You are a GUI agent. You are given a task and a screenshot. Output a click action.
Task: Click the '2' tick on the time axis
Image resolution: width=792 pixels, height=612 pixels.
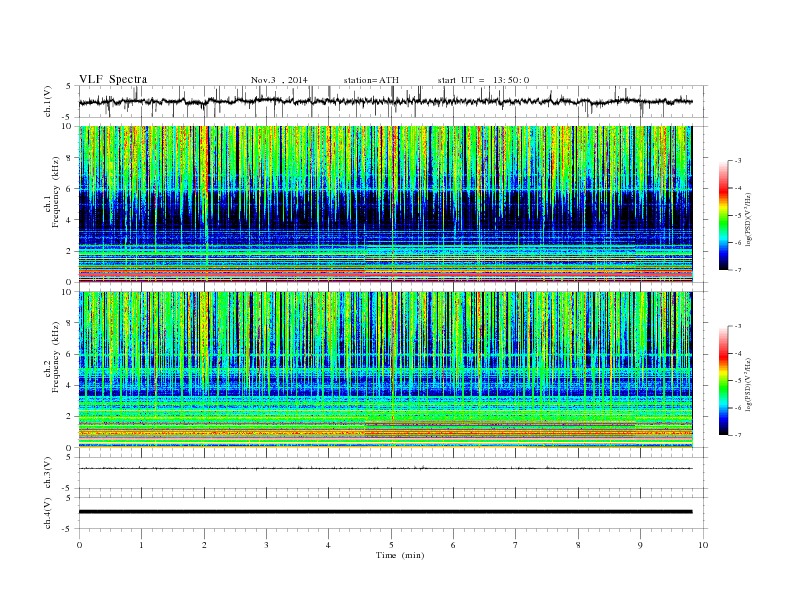(204, 545)
